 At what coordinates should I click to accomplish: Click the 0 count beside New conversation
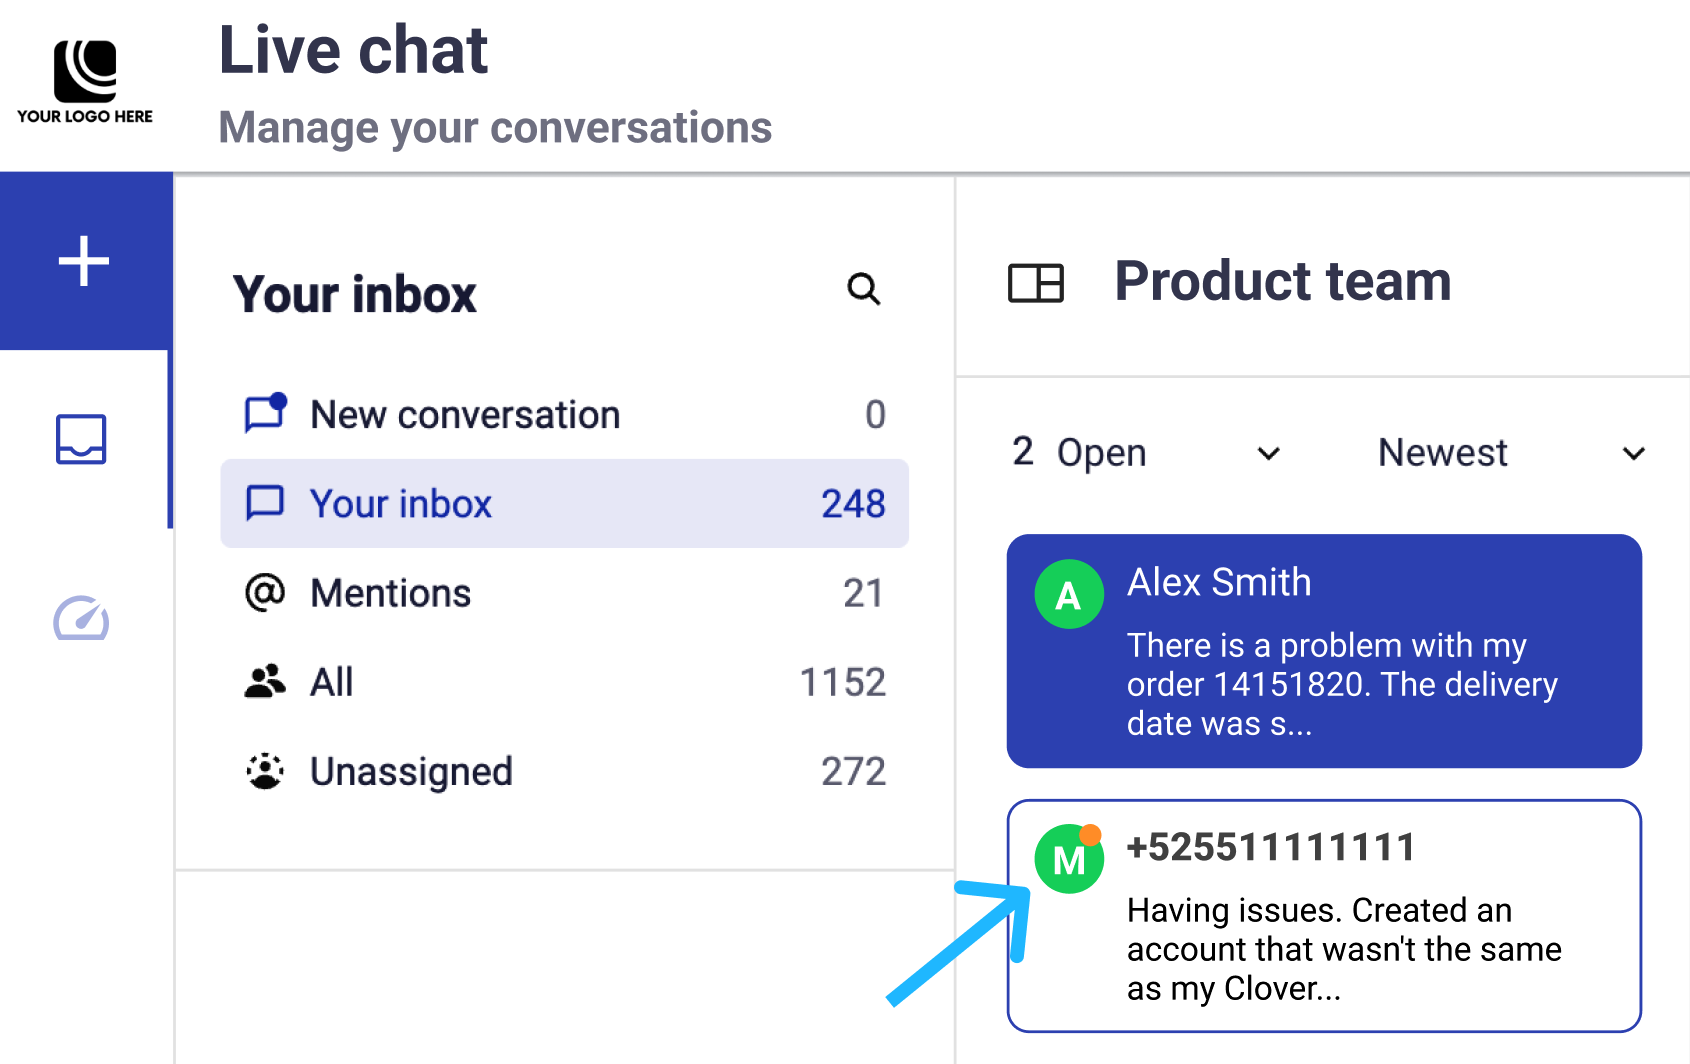(875, 415)
